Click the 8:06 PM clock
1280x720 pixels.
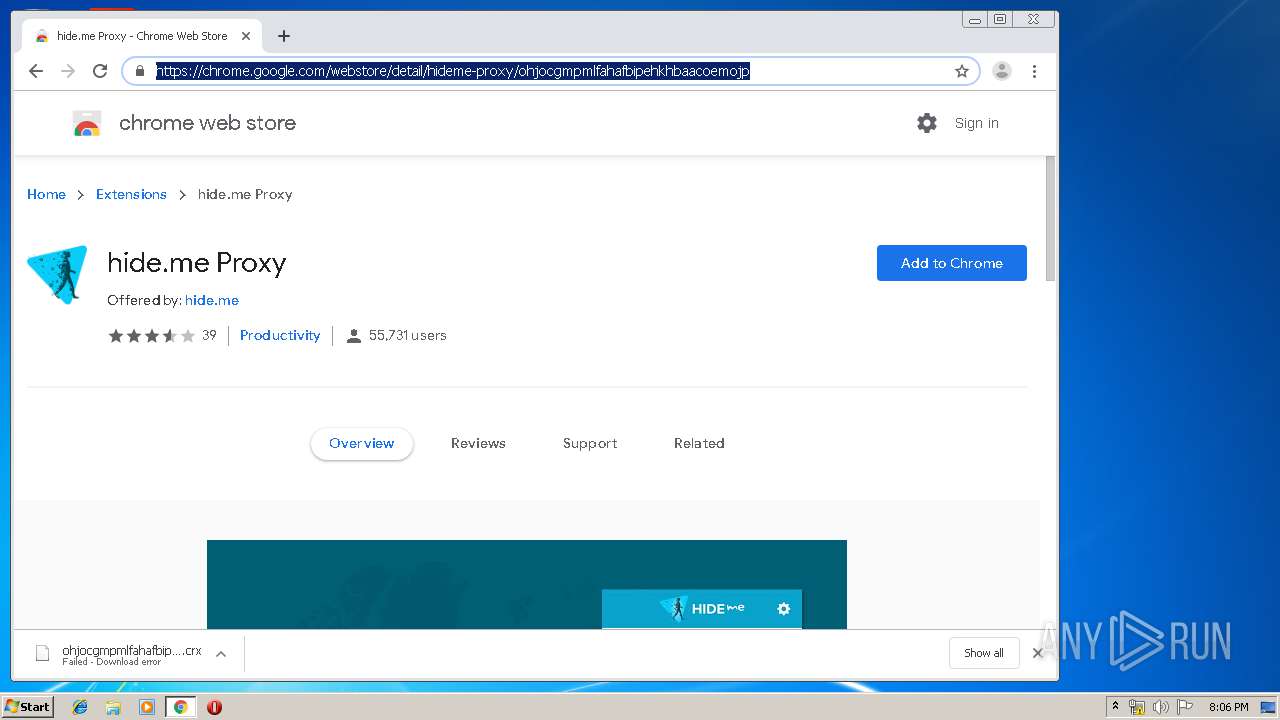pos(1228,707)
